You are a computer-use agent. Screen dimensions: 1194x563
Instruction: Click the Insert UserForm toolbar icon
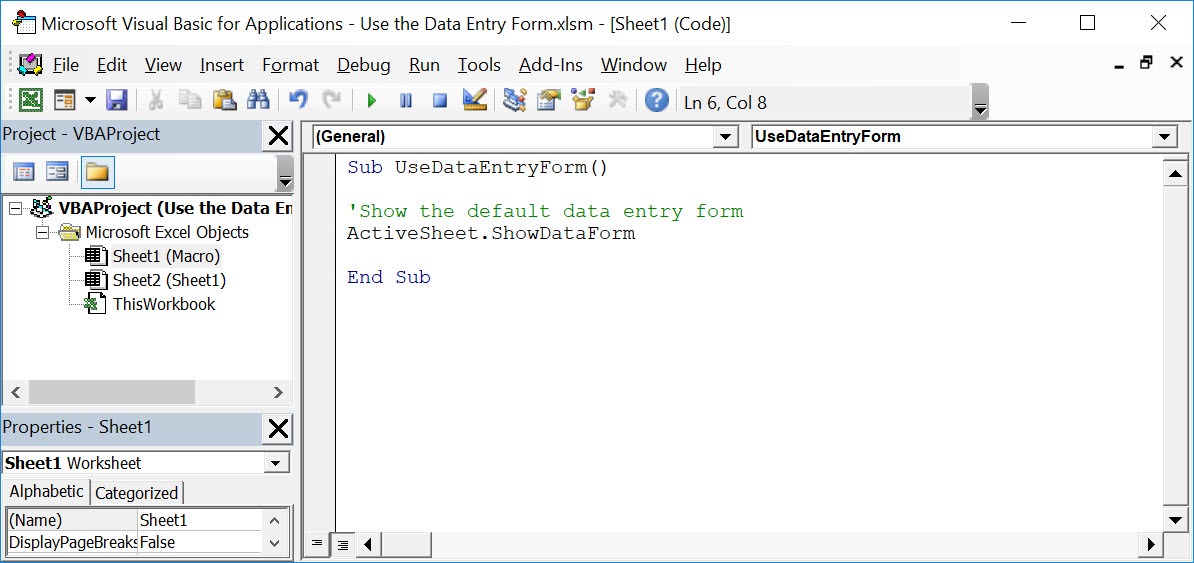[66, 100]
